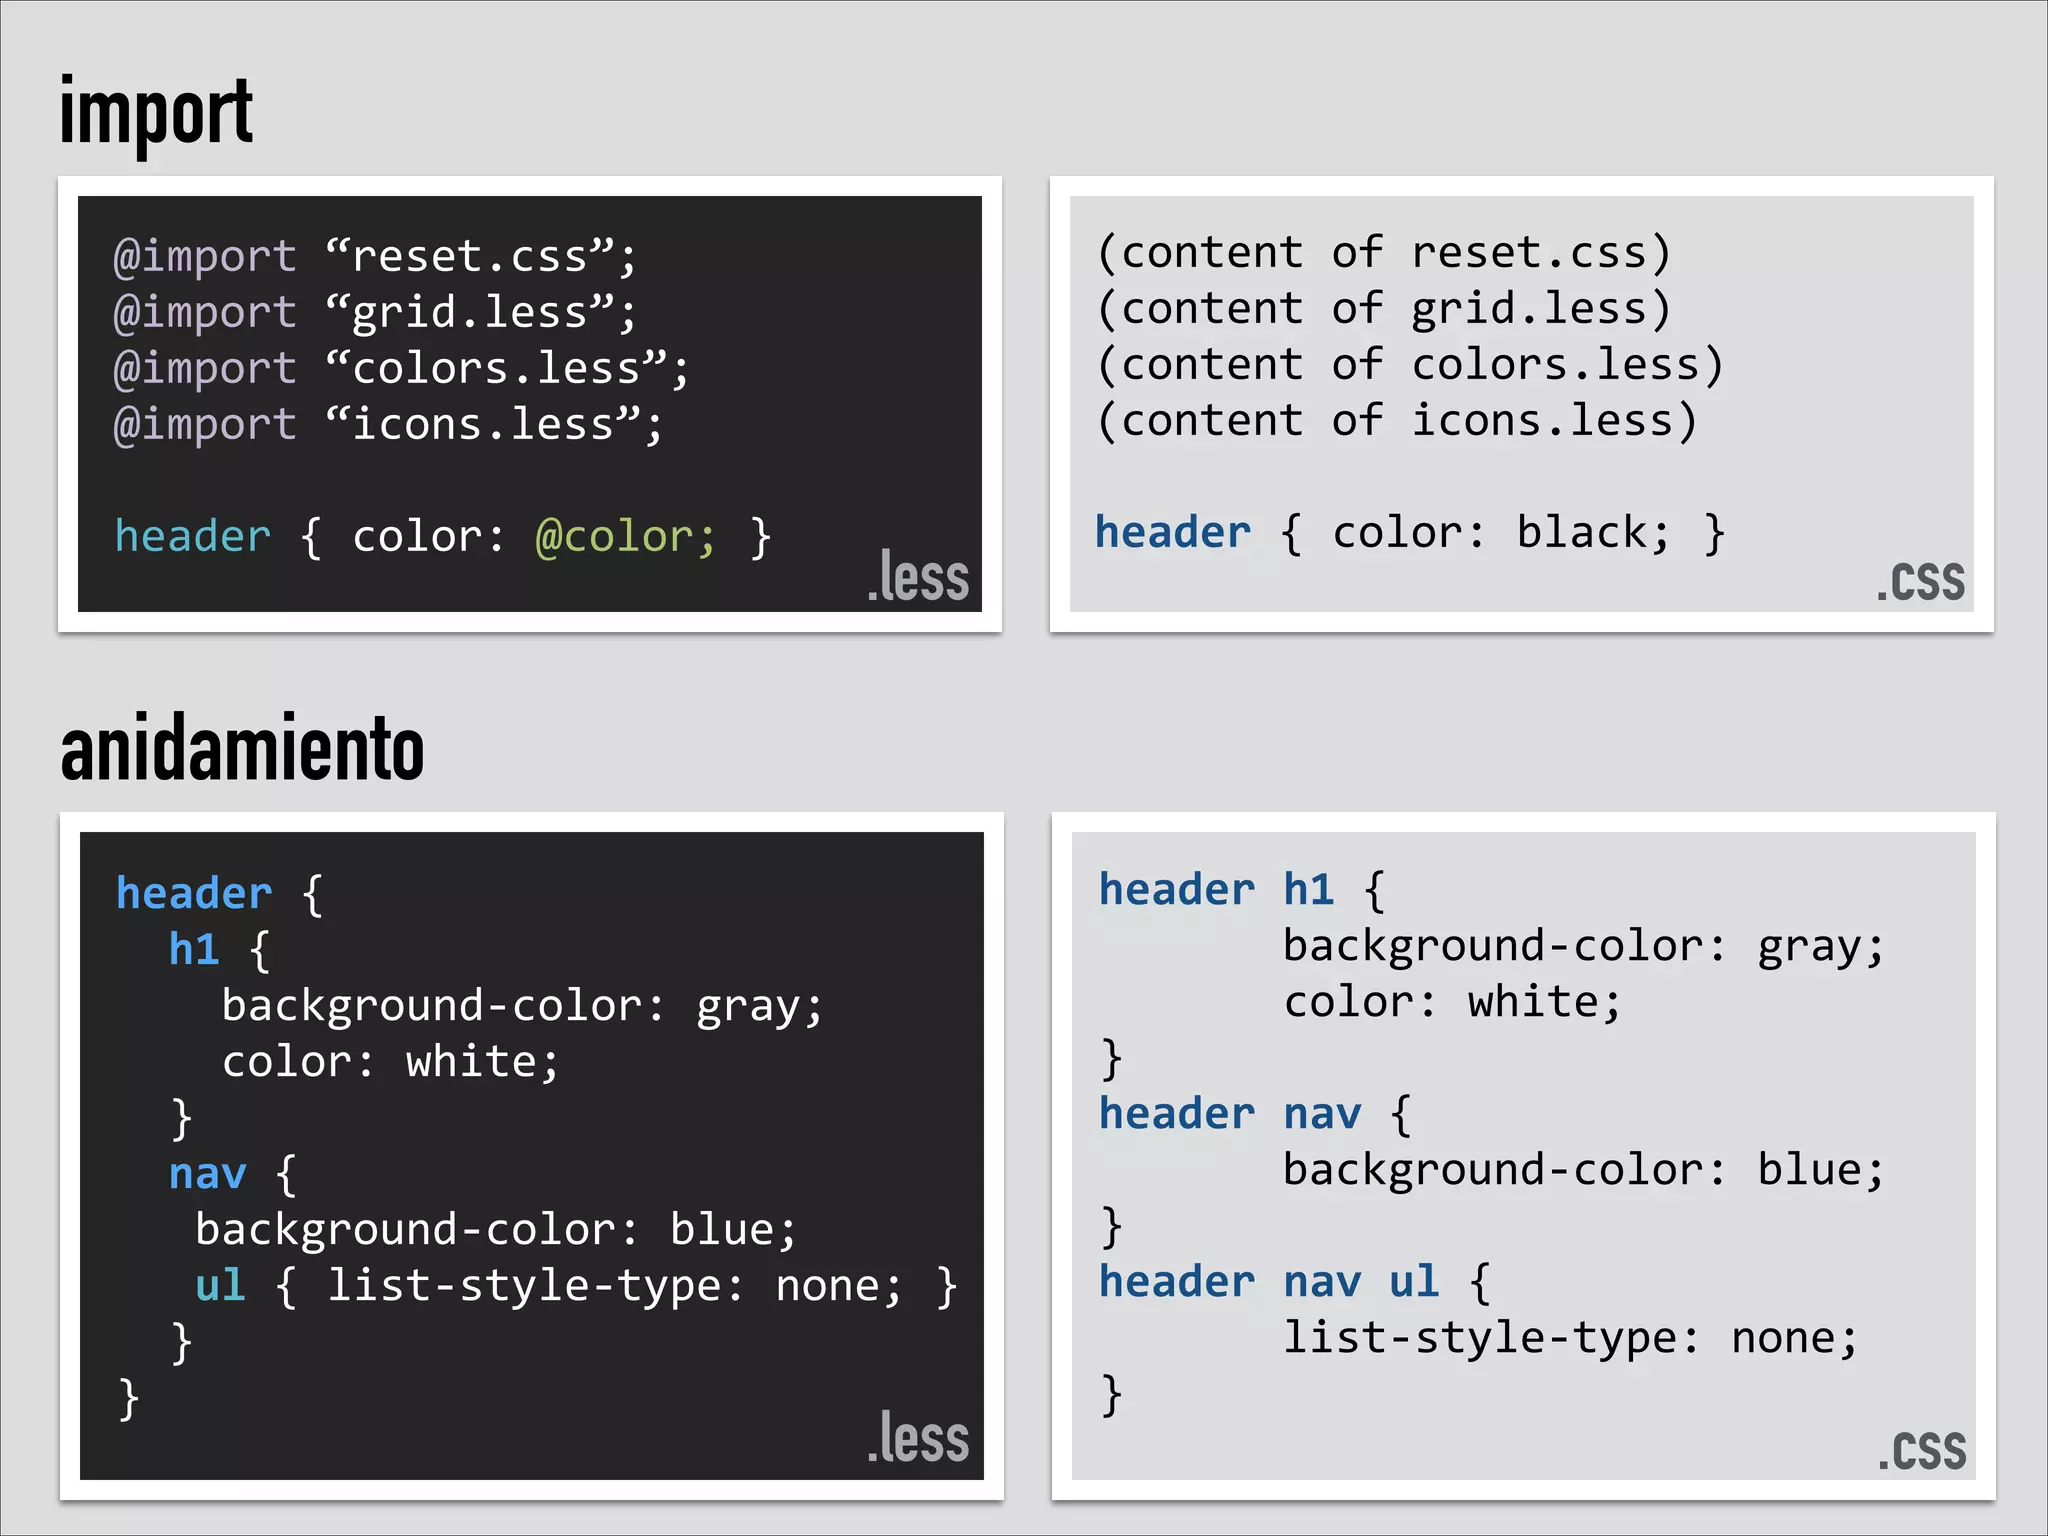
Task: Click 'background-color: gray;' in the less panel
Action: pyautogui.click(x=522, y=1006)
